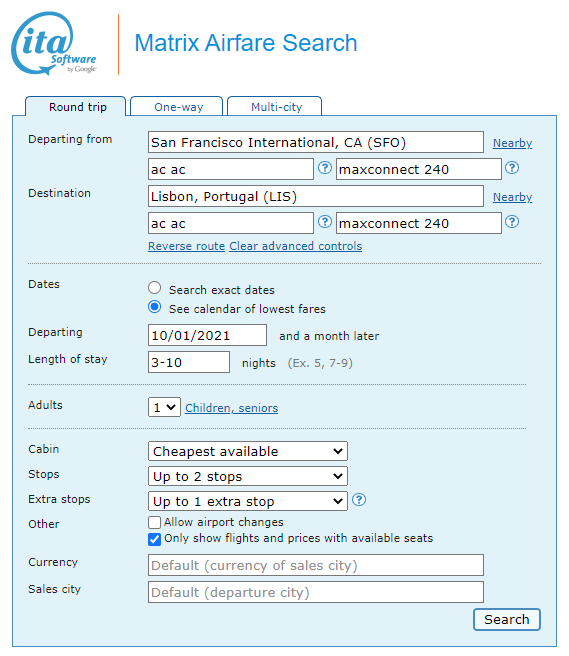Click the Departing date input field
The image size is (569, 656).
(207, 335)
